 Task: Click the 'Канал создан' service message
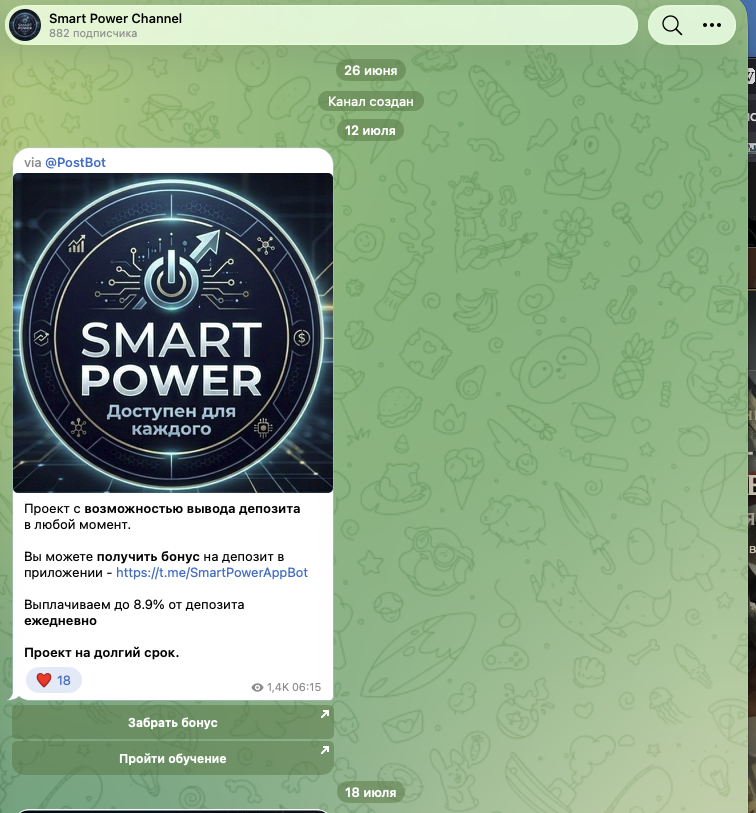coord(371,101)
